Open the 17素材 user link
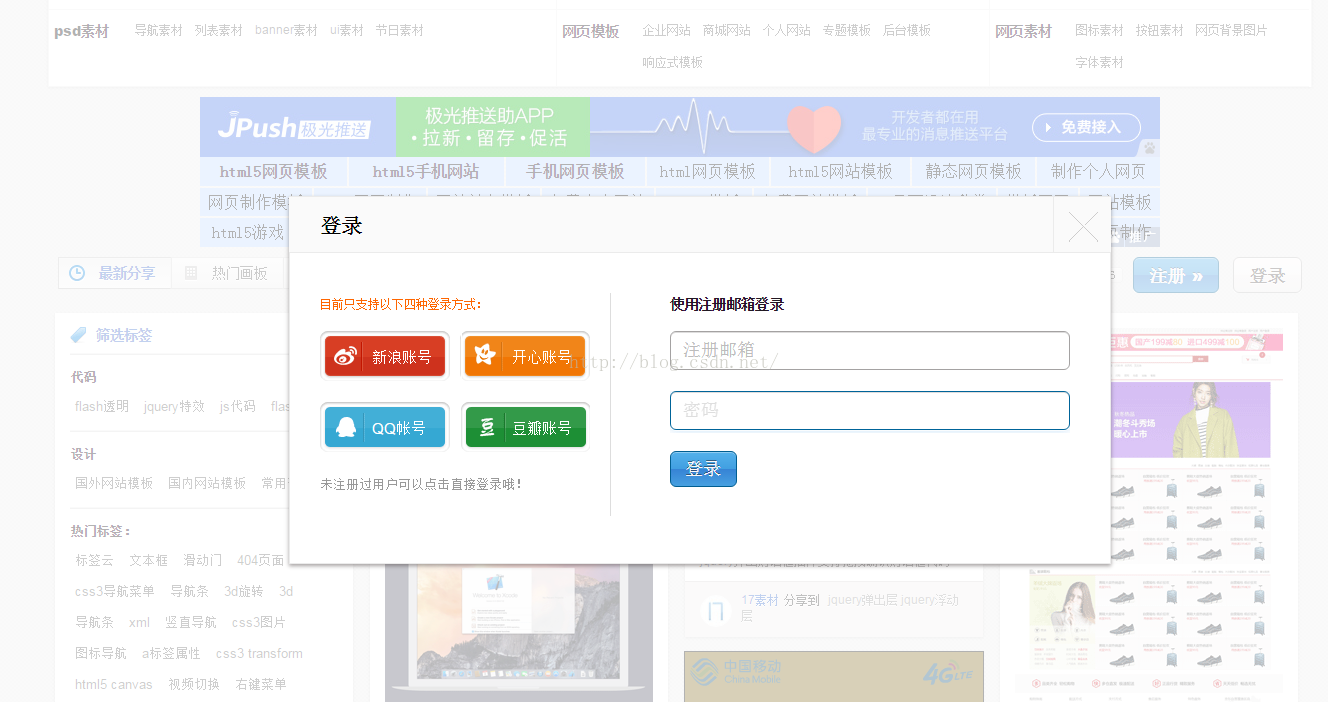 point(760,600)
